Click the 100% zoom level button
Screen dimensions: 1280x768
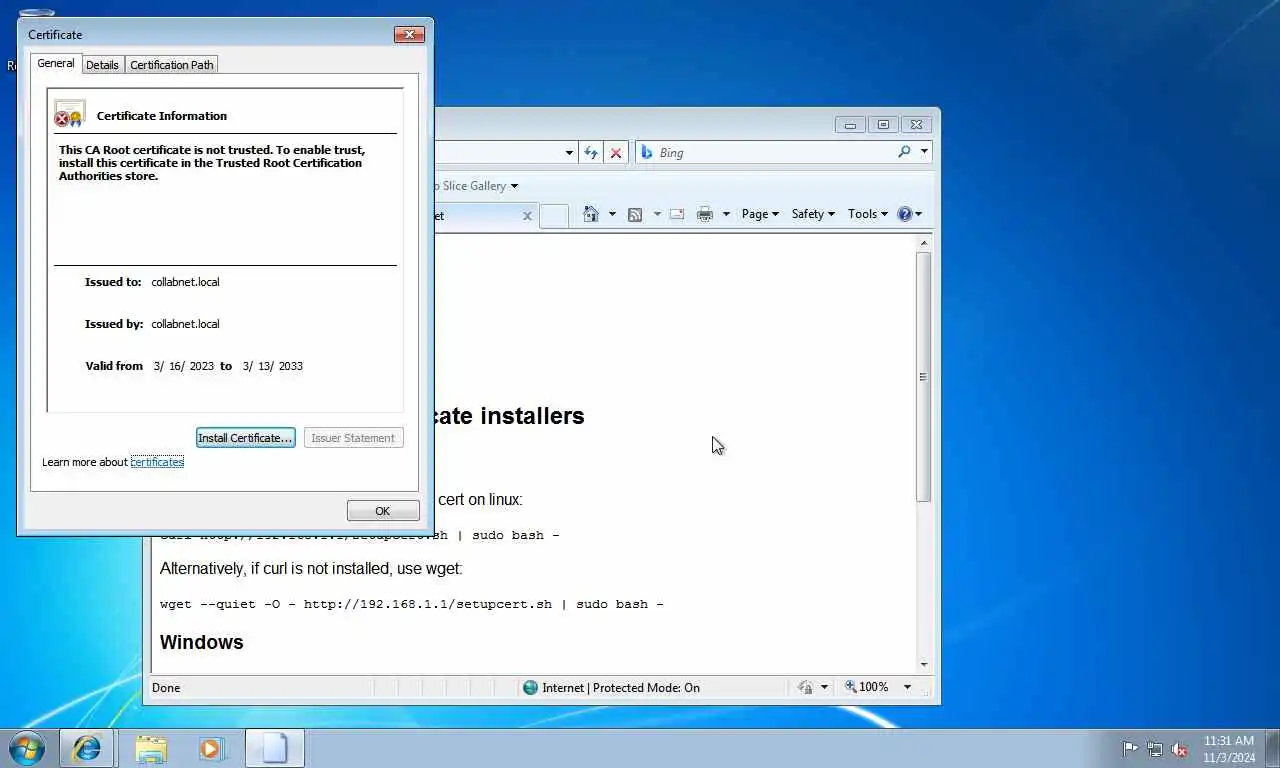[866, 687]
